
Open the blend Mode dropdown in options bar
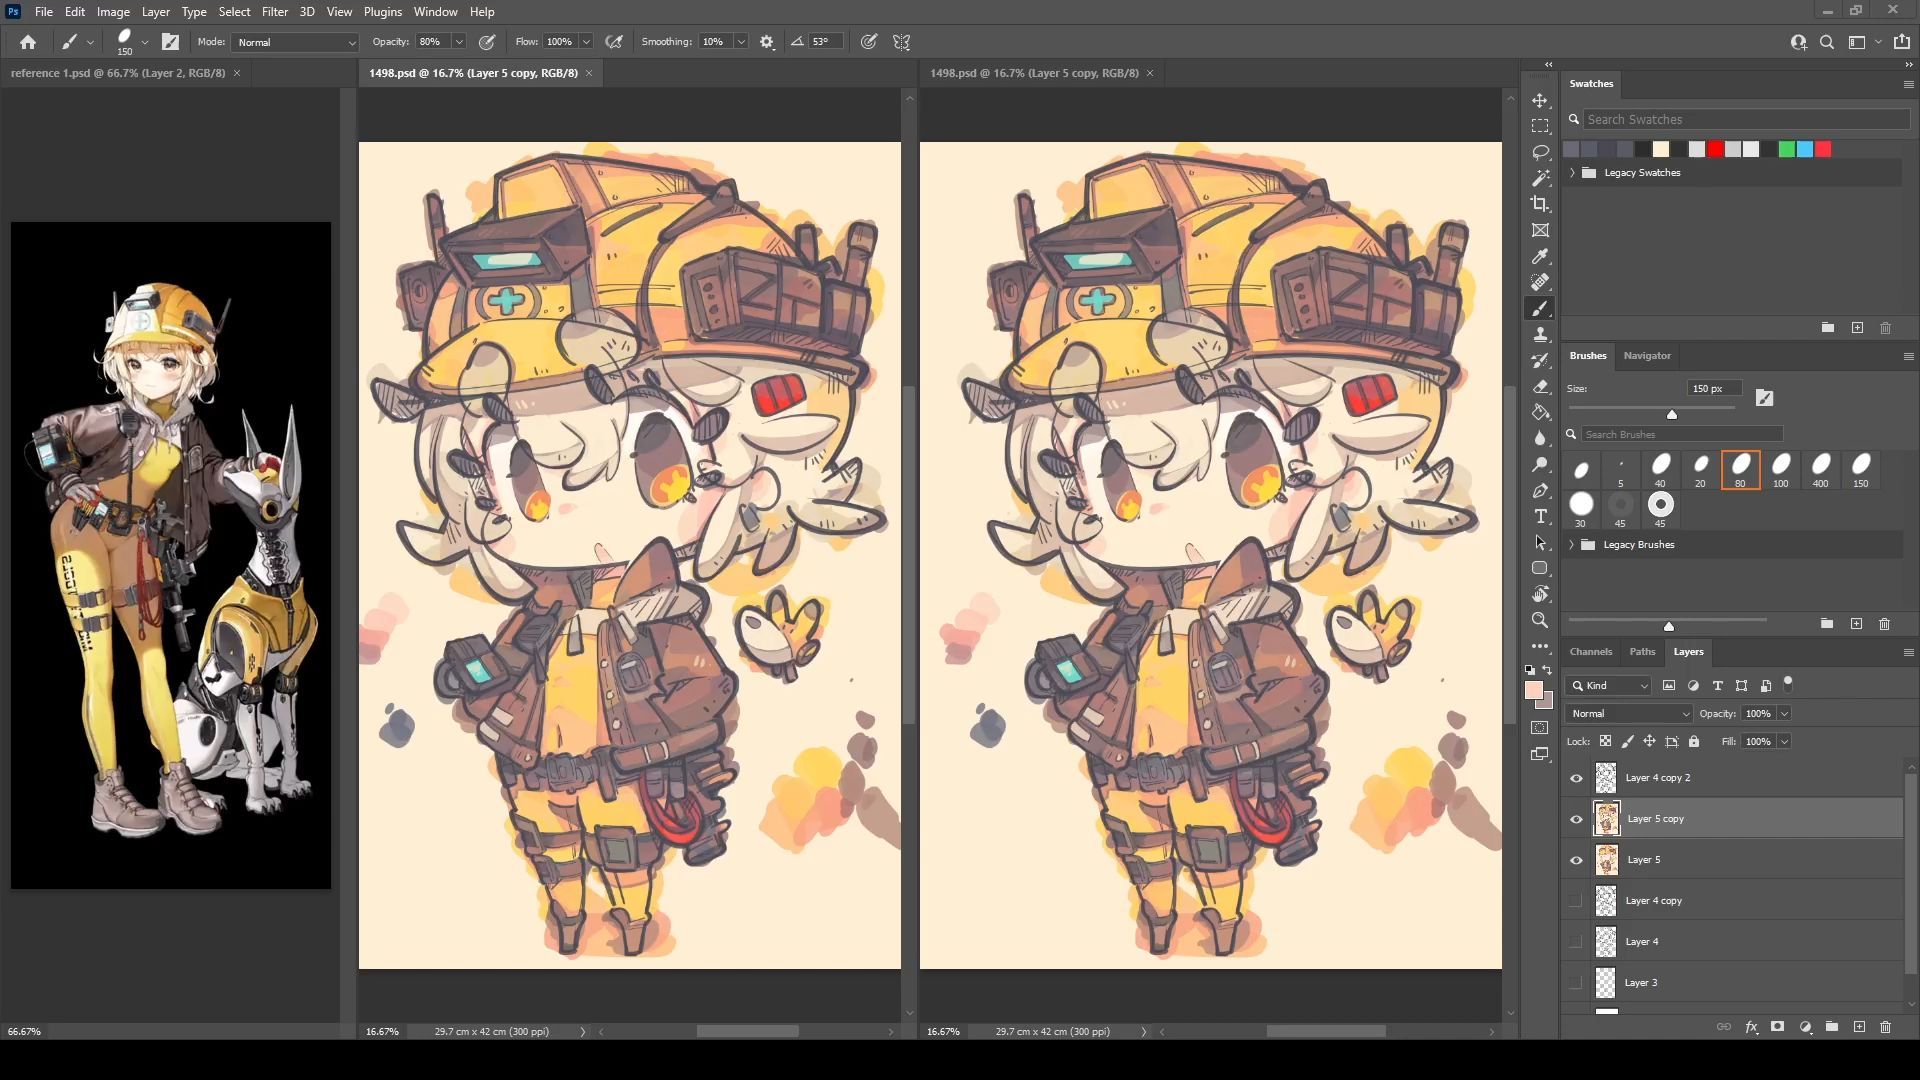point(295,42)
